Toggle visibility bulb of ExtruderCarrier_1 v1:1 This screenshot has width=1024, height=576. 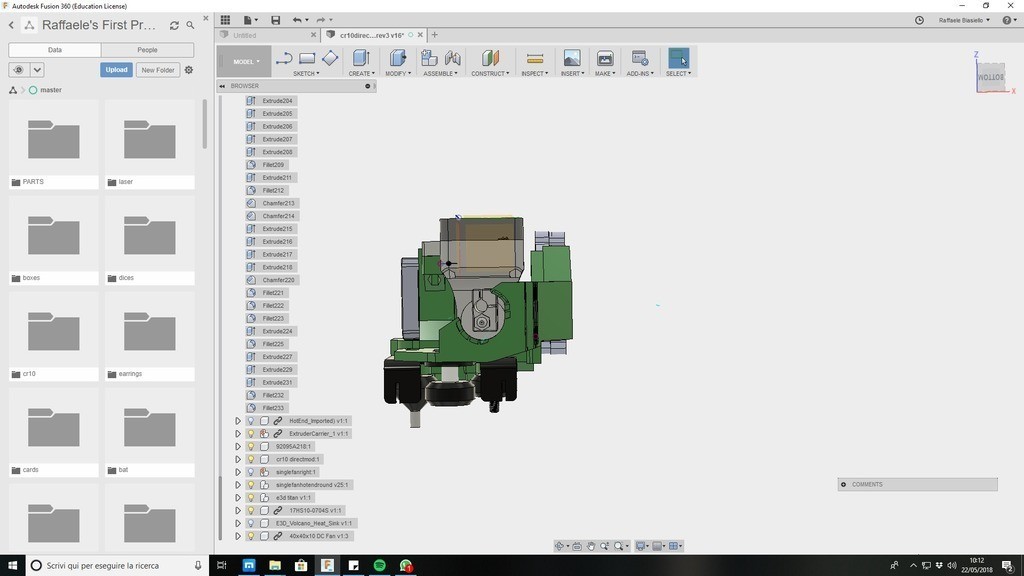(x=251, y=434)
